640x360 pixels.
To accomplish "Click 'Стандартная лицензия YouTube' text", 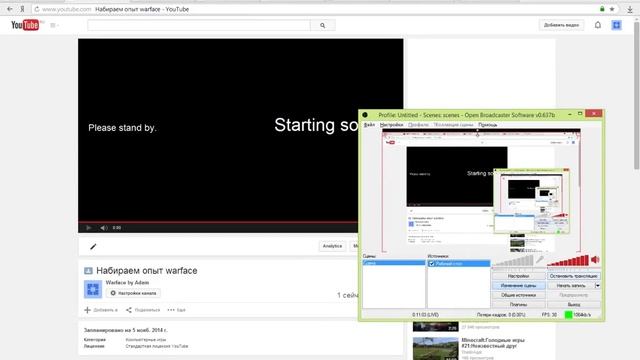I will pos(157,346).
